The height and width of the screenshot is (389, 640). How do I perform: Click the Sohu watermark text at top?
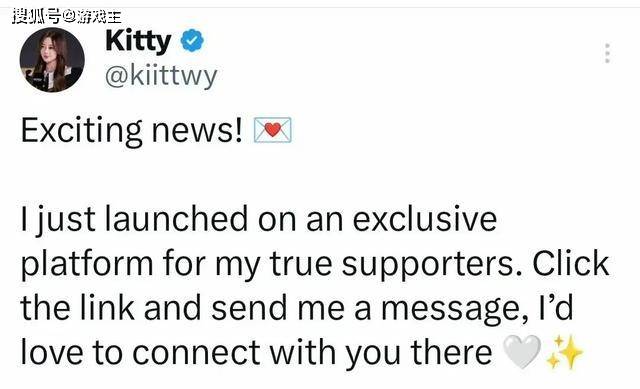pos(67,16)
